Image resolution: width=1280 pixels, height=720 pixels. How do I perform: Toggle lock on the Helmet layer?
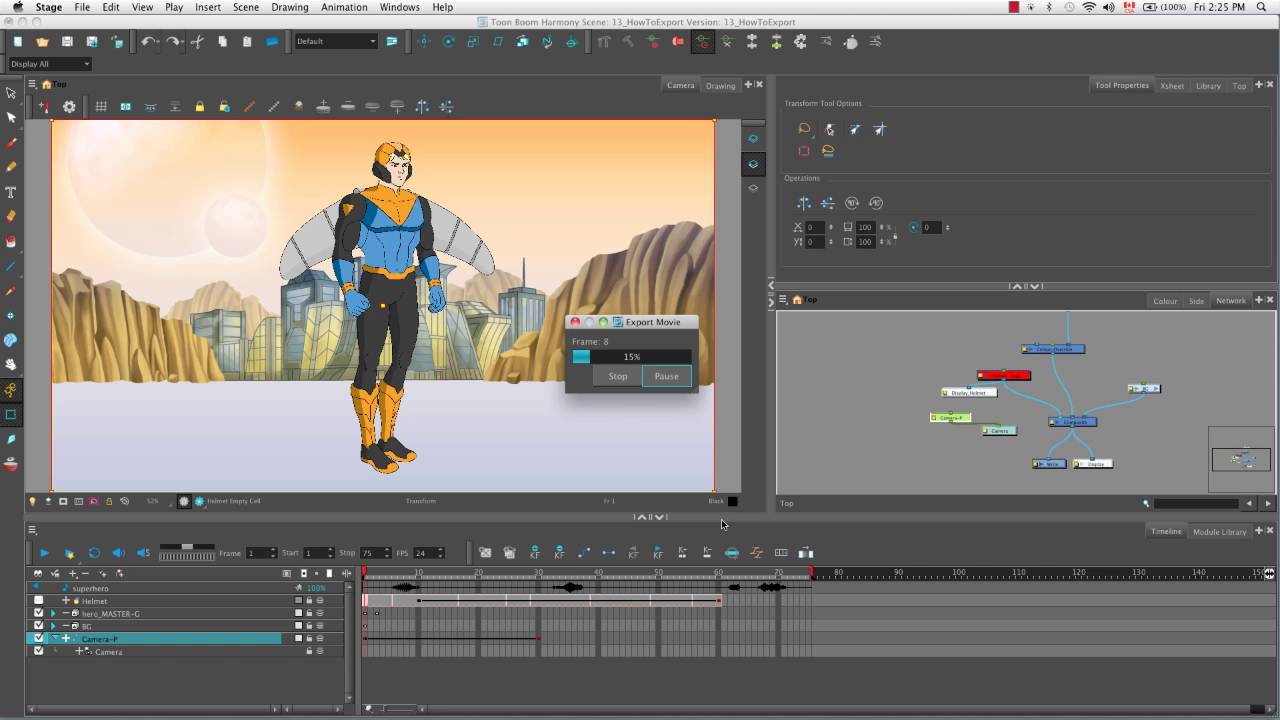(309, 601)
